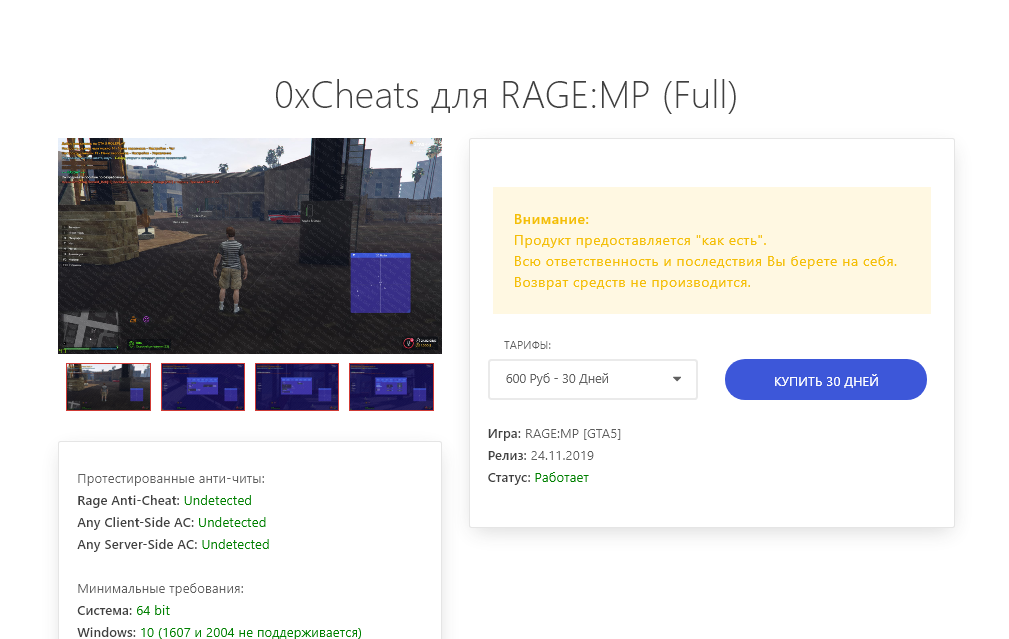The image size is (1009, 639).
Task: Click Windows value "10 (1607 и 2004 не поддерживается)"
Action: (x=251, y=633)
